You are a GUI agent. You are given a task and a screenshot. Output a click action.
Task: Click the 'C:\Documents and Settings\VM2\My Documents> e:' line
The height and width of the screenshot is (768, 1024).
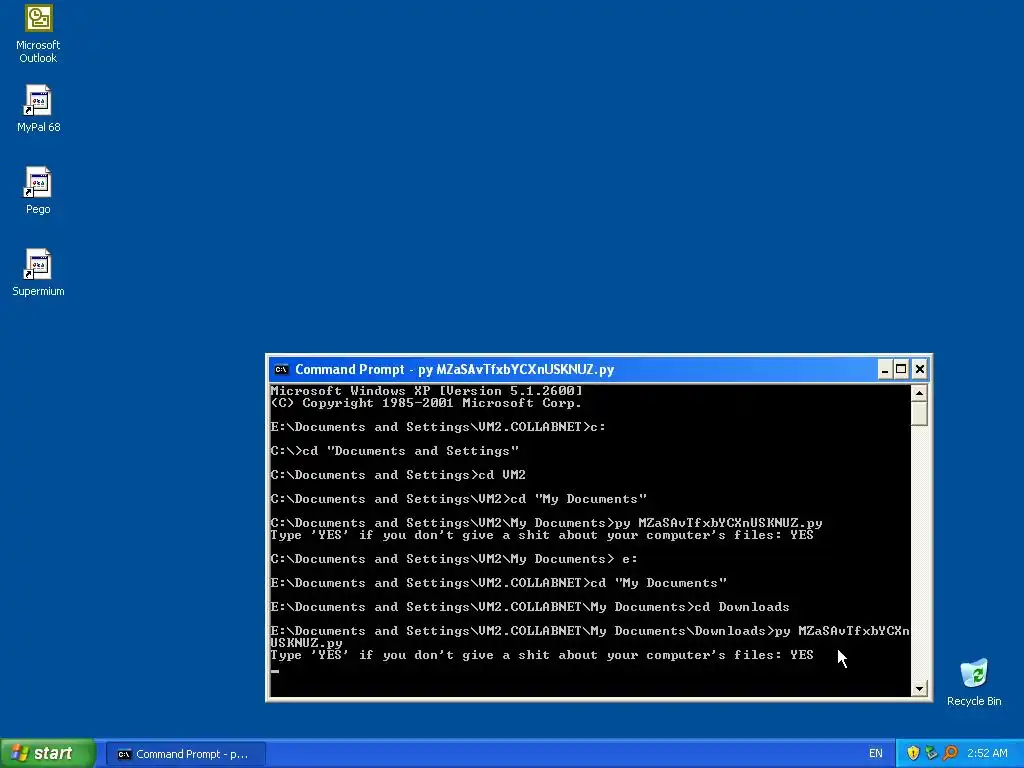[x=454, y=559]
